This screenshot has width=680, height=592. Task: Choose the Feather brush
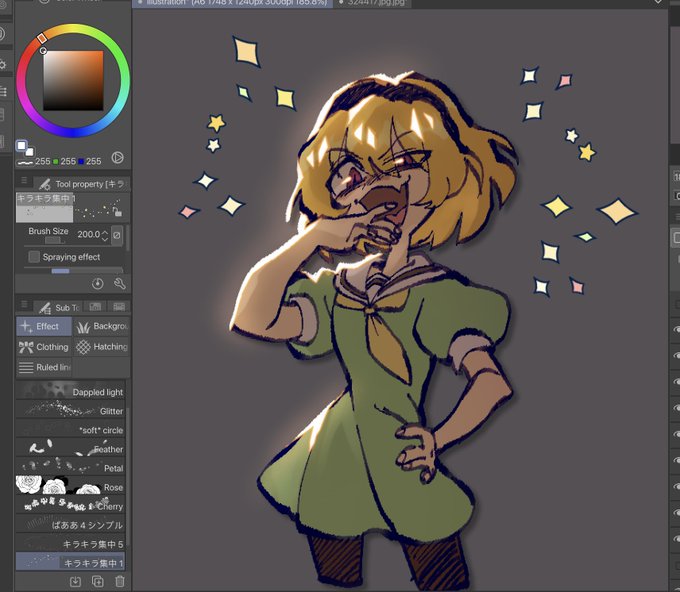[71, 448]
